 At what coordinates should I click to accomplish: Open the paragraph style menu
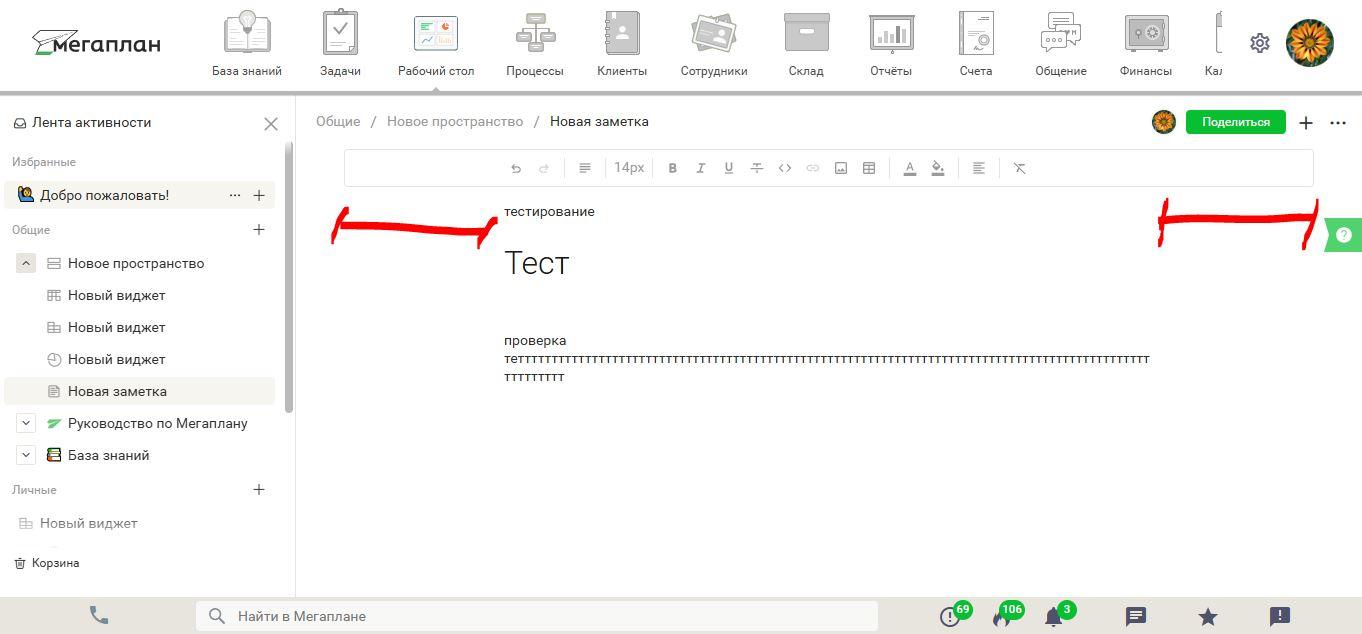pos(585,168)
